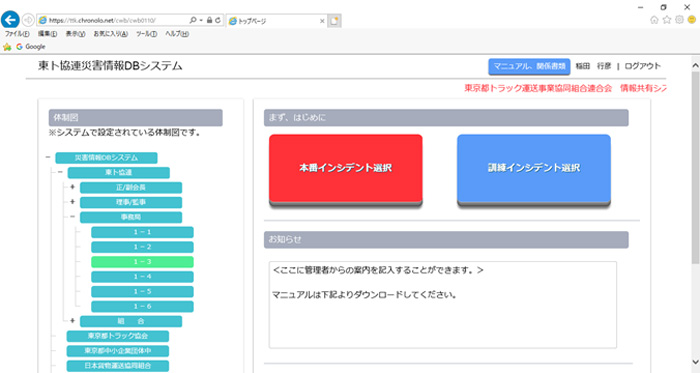Open the お気に入り(A) menu

coord(110,34)
